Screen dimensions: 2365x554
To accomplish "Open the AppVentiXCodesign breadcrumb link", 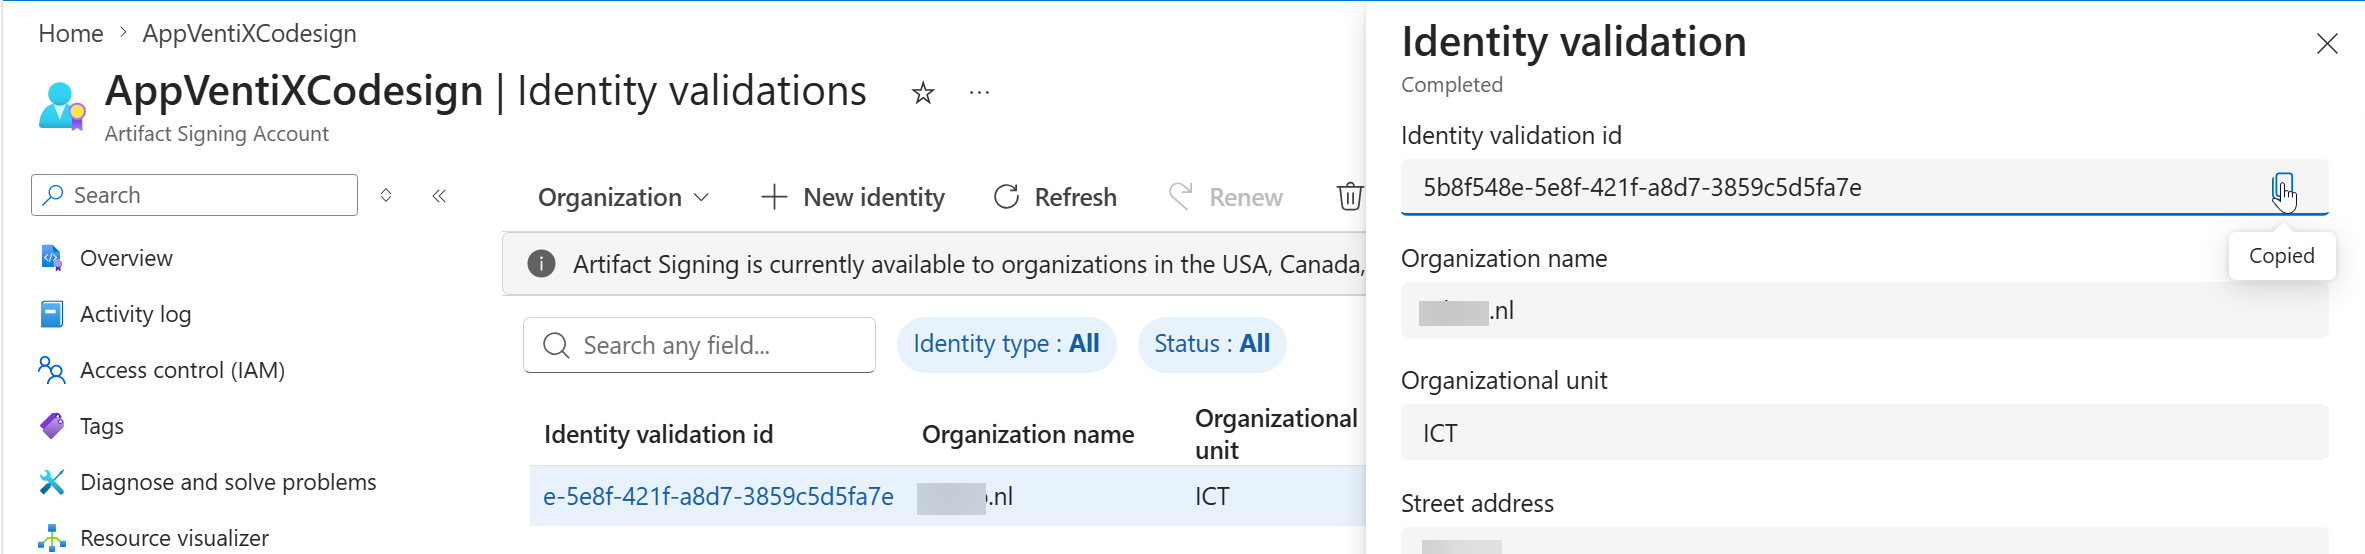I will tap(249, 33).
